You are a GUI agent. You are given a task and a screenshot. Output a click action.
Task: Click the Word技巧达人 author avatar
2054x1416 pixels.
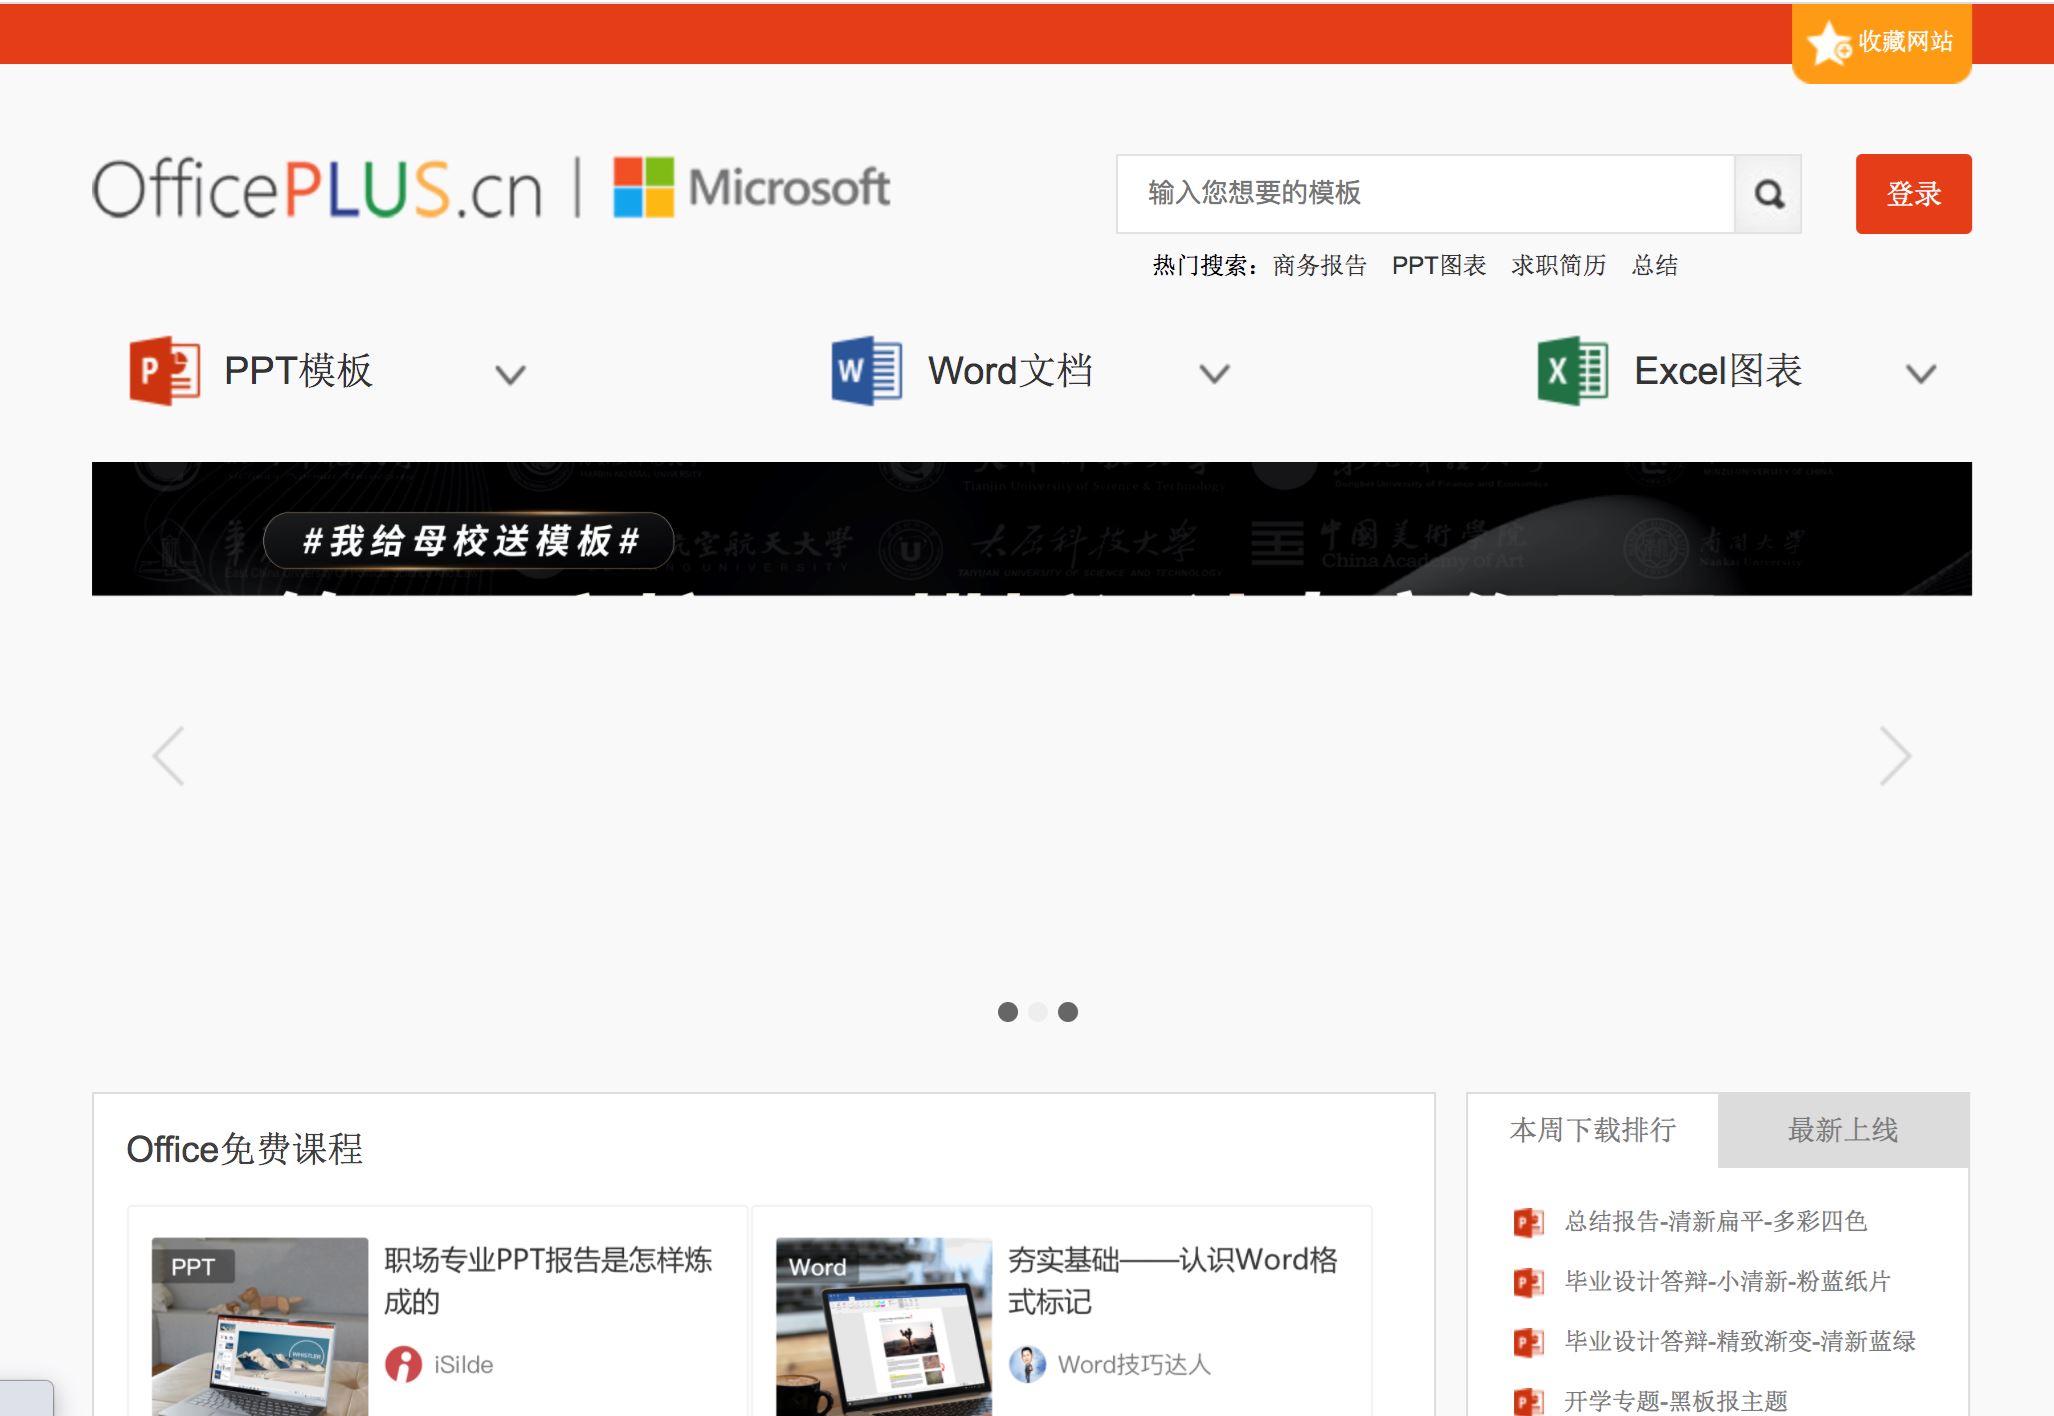(x=1027, y=1364)
